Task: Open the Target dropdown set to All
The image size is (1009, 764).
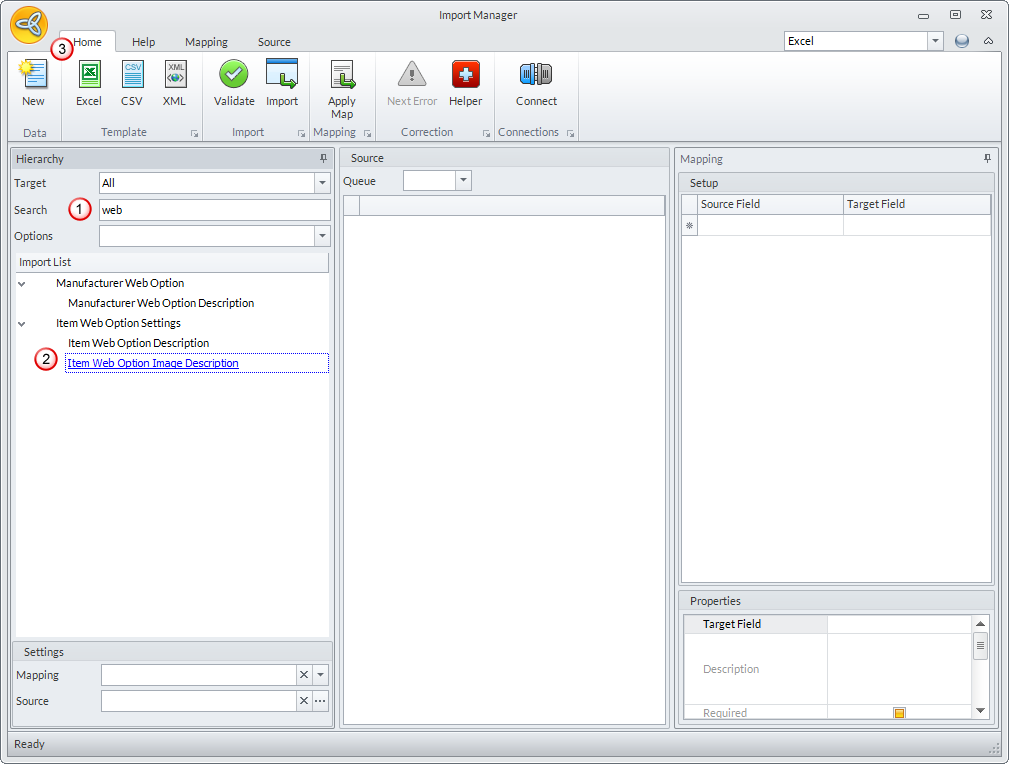Action: (x=321, y=183)
